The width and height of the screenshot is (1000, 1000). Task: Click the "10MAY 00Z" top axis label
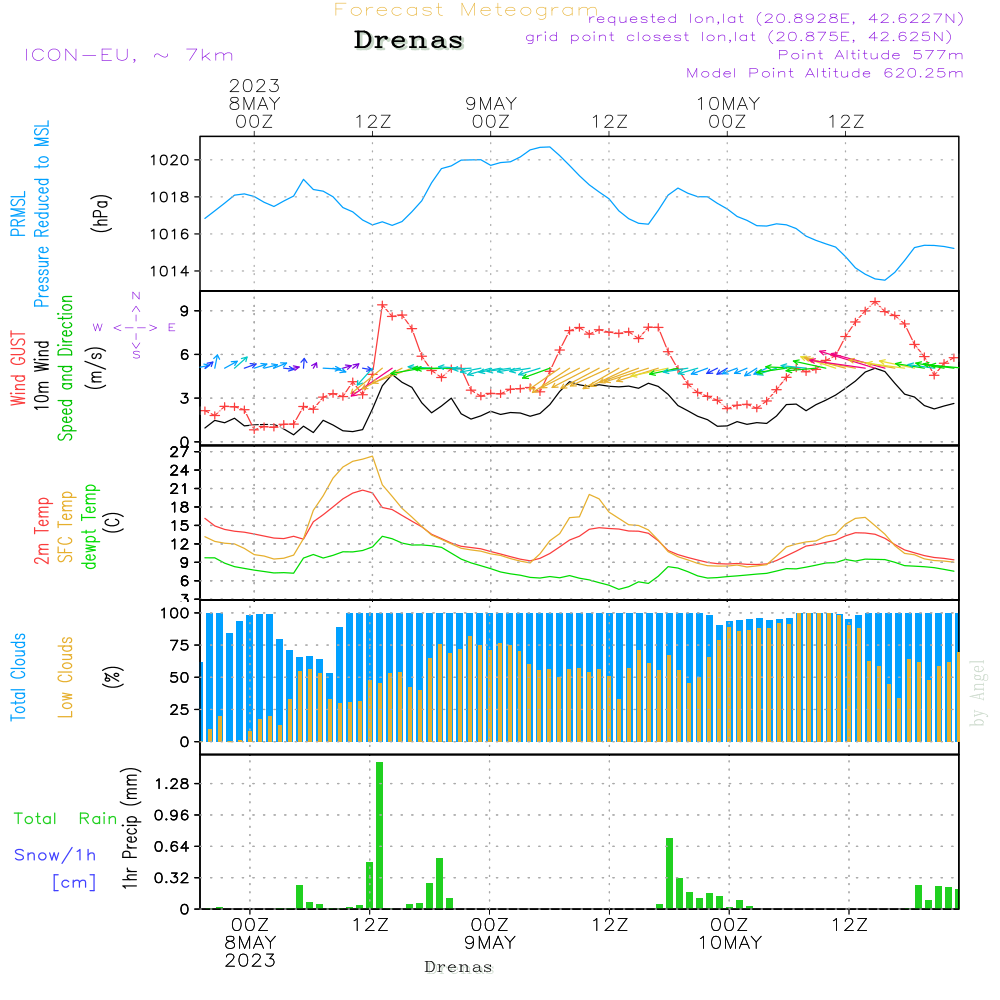(x=728, y=112)
